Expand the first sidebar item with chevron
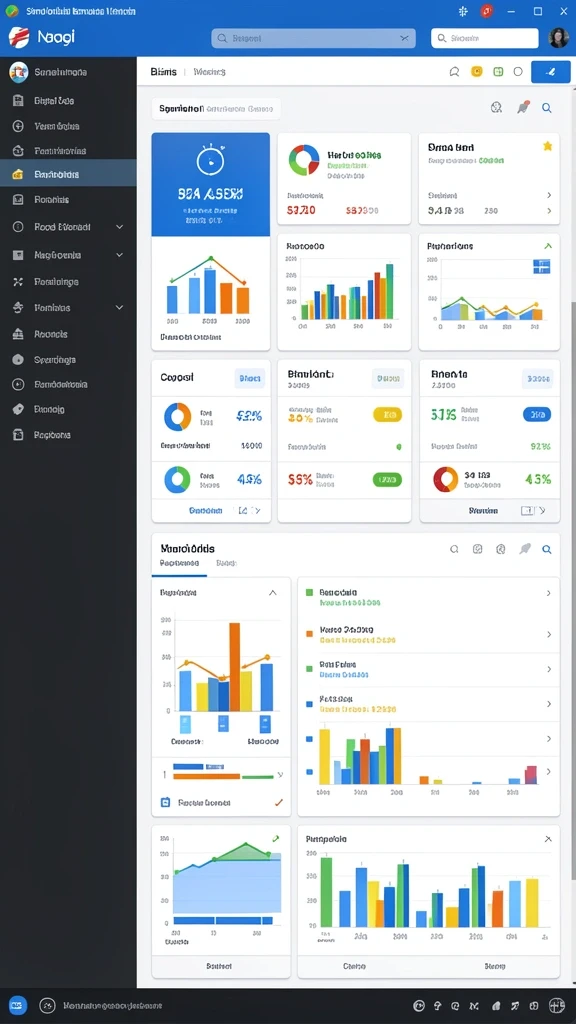The height and width of the screenshot is (1024, 576). click(x=69, y=227)
